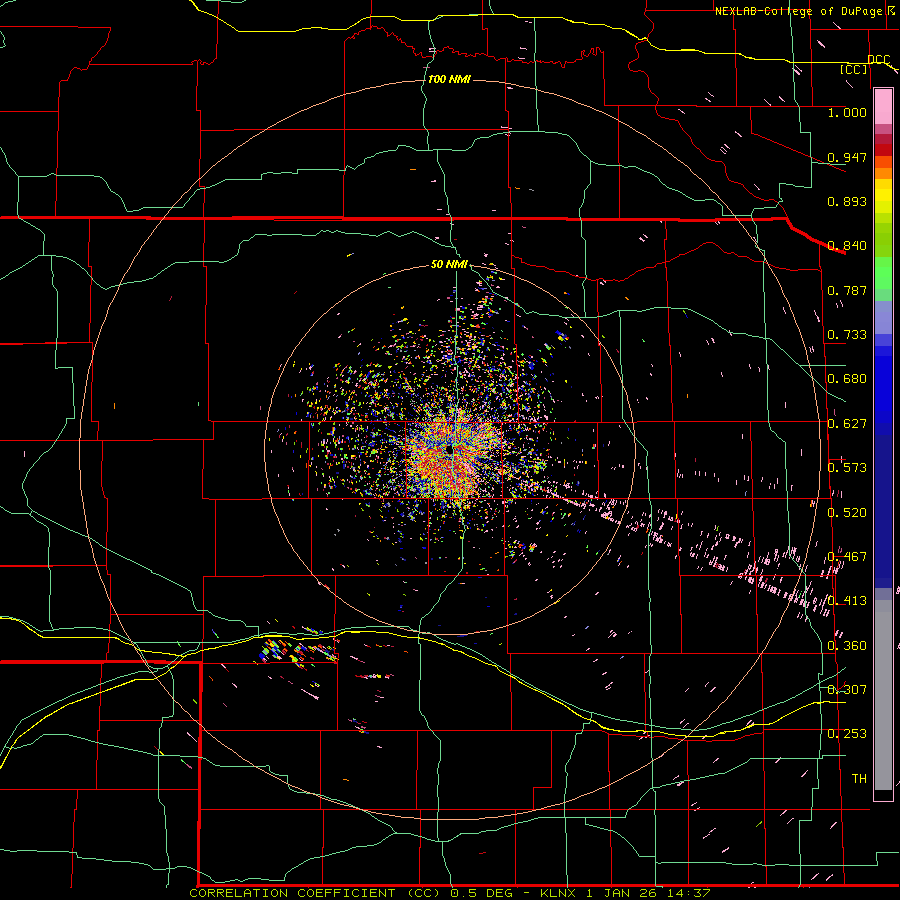Click the 0.840 scale value
The image size is (900, 900).
pyautogui.click(x=847, y=246)
